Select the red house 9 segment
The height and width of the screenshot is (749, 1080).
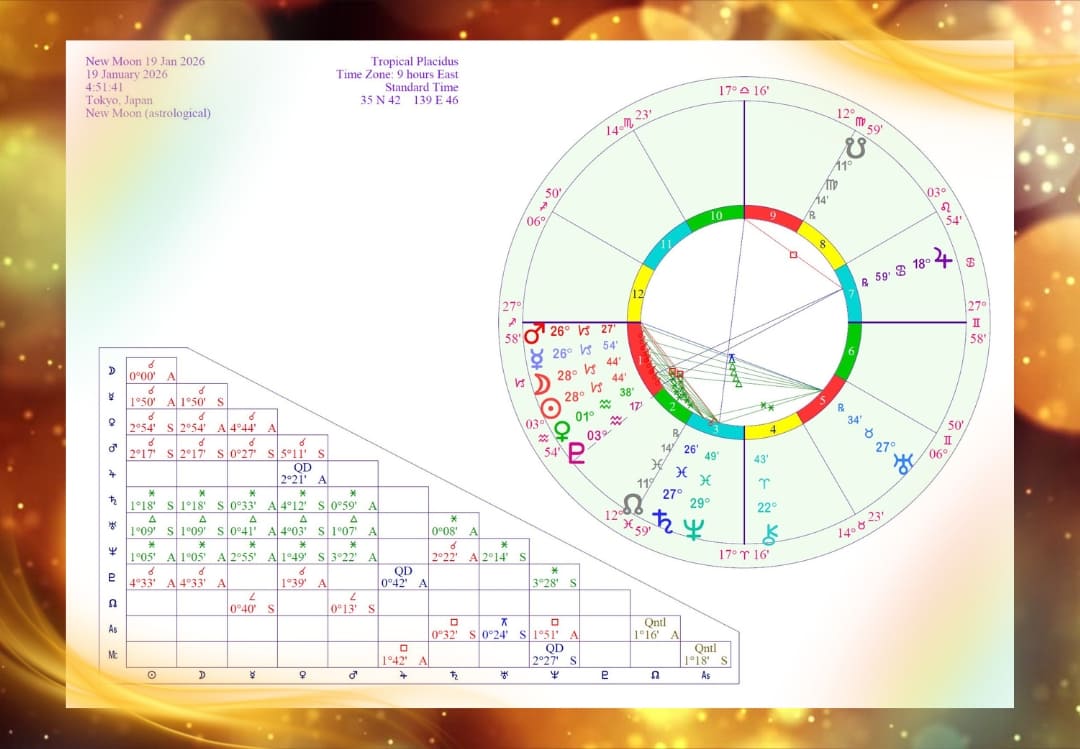(772, 216)
